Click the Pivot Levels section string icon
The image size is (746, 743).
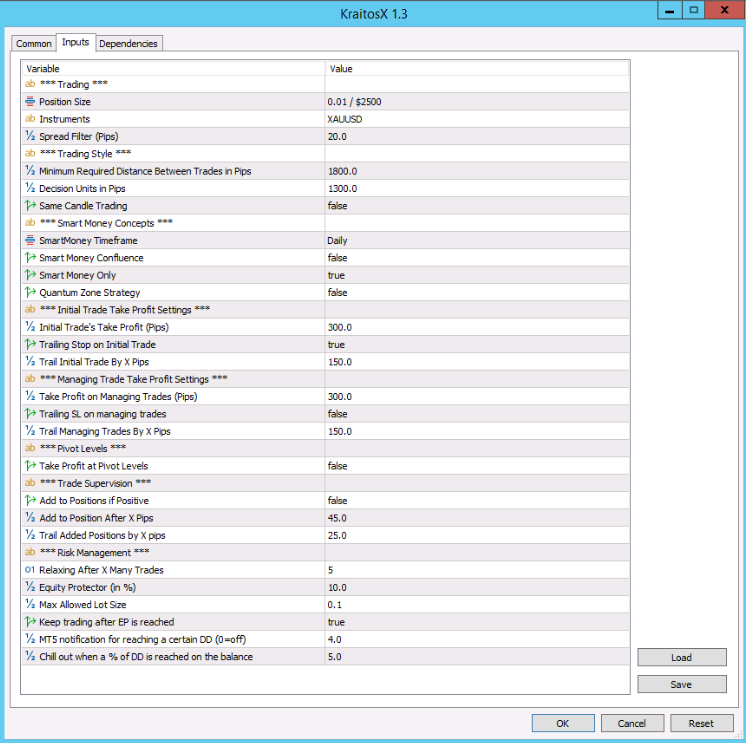pos(30,448)
